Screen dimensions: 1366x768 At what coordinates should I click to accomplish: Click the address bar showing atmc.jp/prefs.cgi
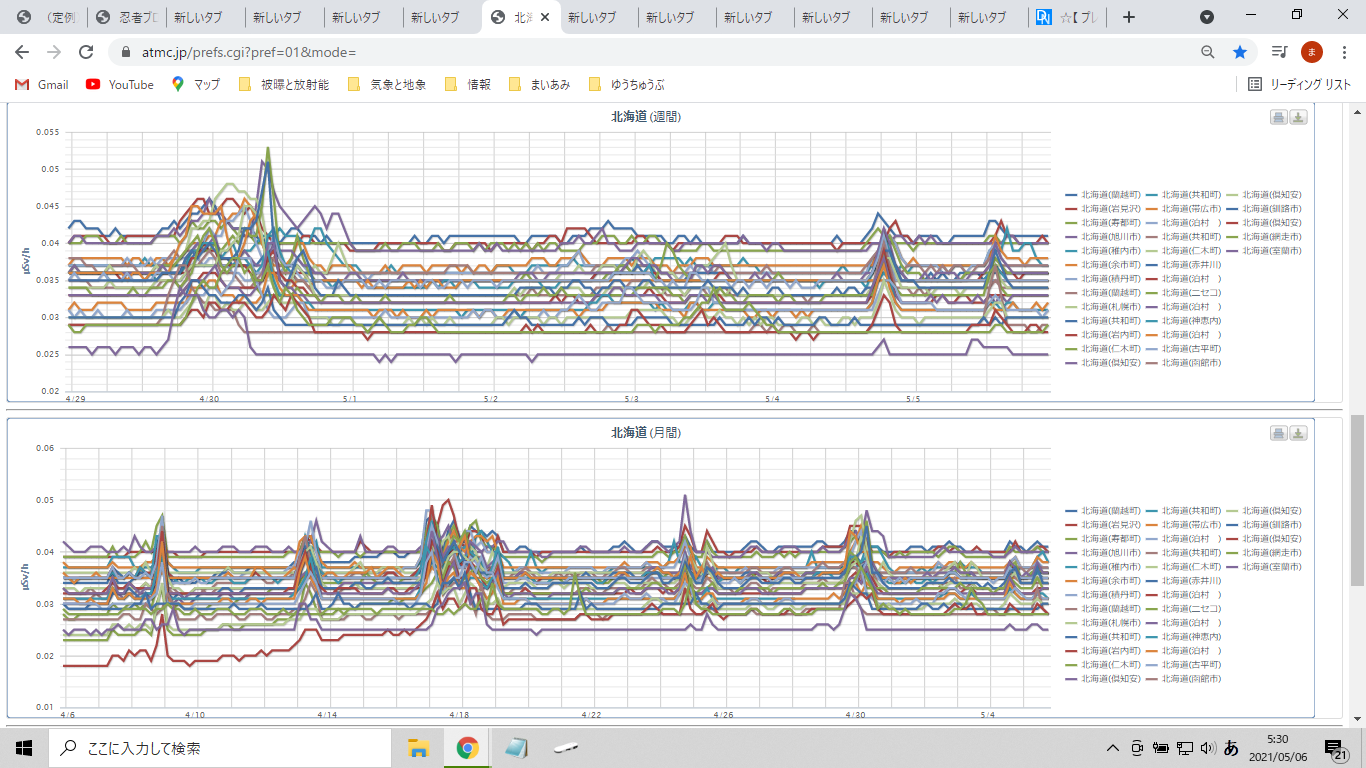pyautogui.click(x=660, y=52)
